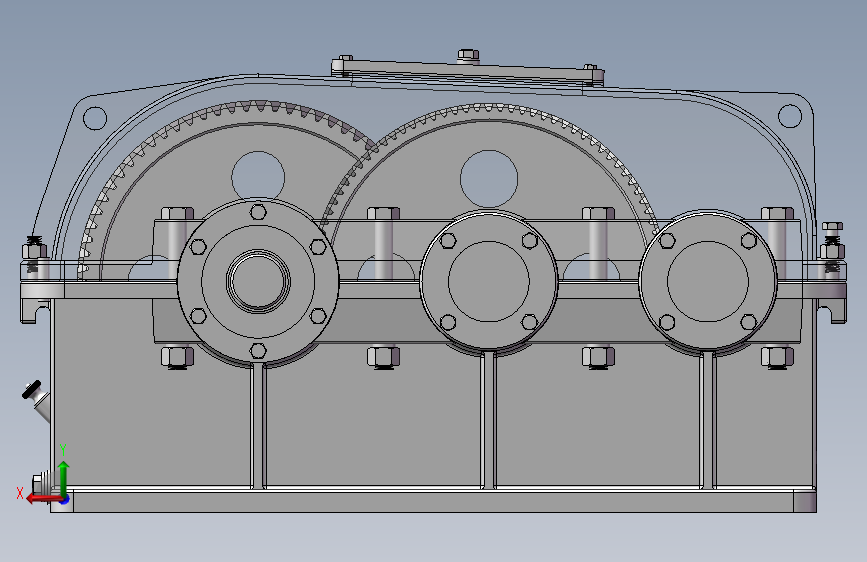Screen dimensions: 867x562
Task: Select the rightmost bearing end cover
Action: pos(708,280)
